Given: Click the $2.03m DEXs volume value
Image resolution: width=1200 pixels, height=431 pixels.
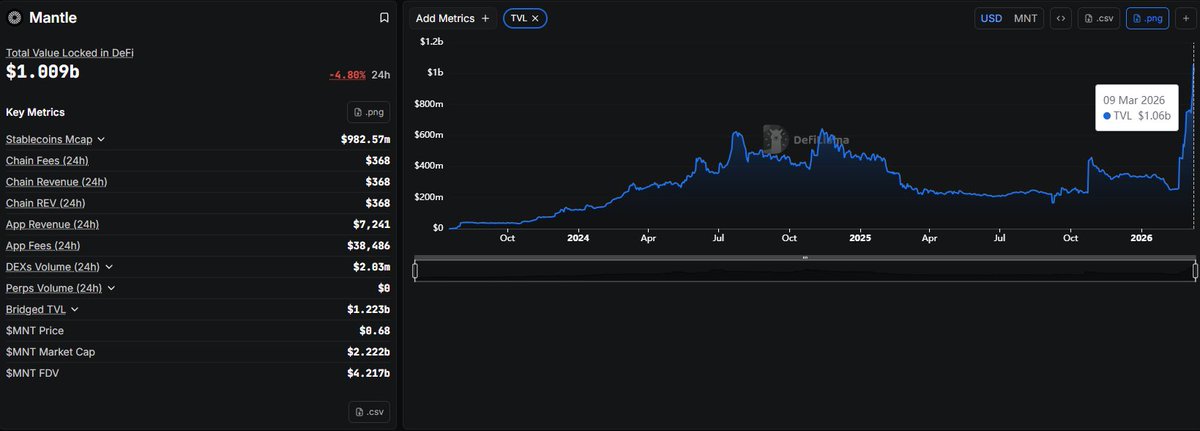Looking at the screenshot, I should 370,267.
